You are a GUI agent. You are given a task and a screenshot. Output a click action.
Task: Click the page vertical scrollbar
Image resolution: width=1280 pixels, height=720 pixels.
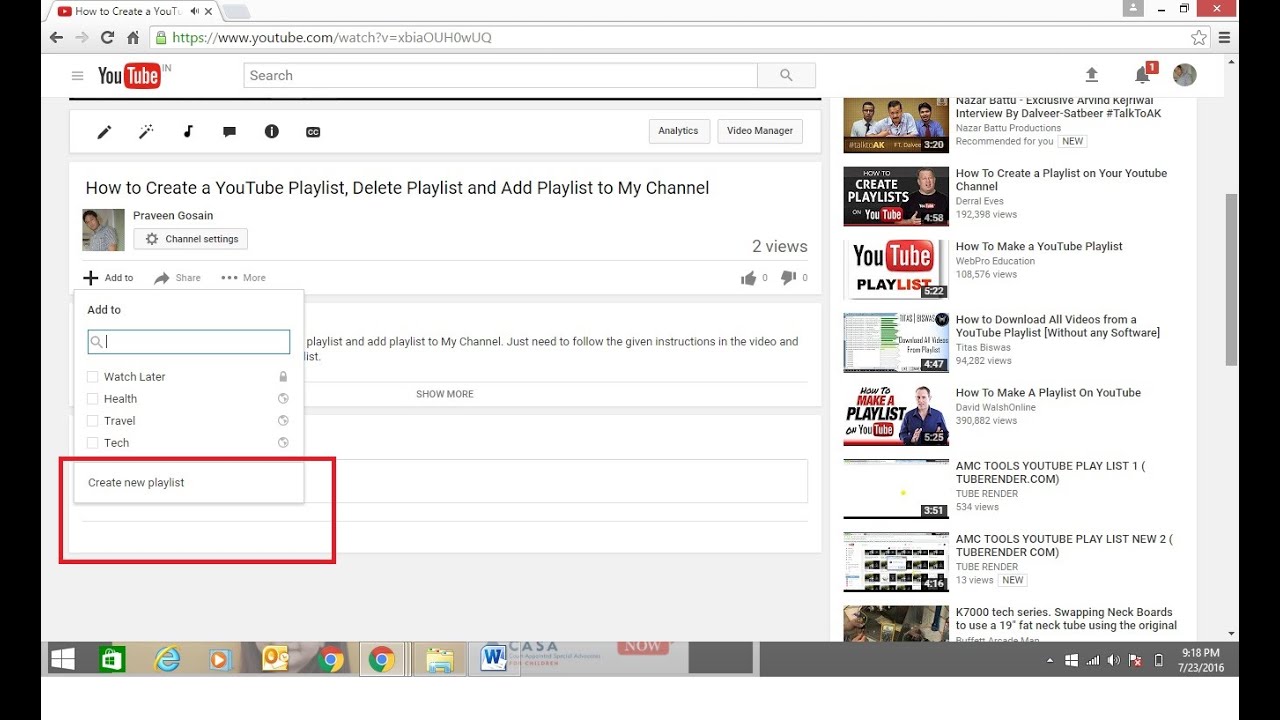[x=1232, y=280]
